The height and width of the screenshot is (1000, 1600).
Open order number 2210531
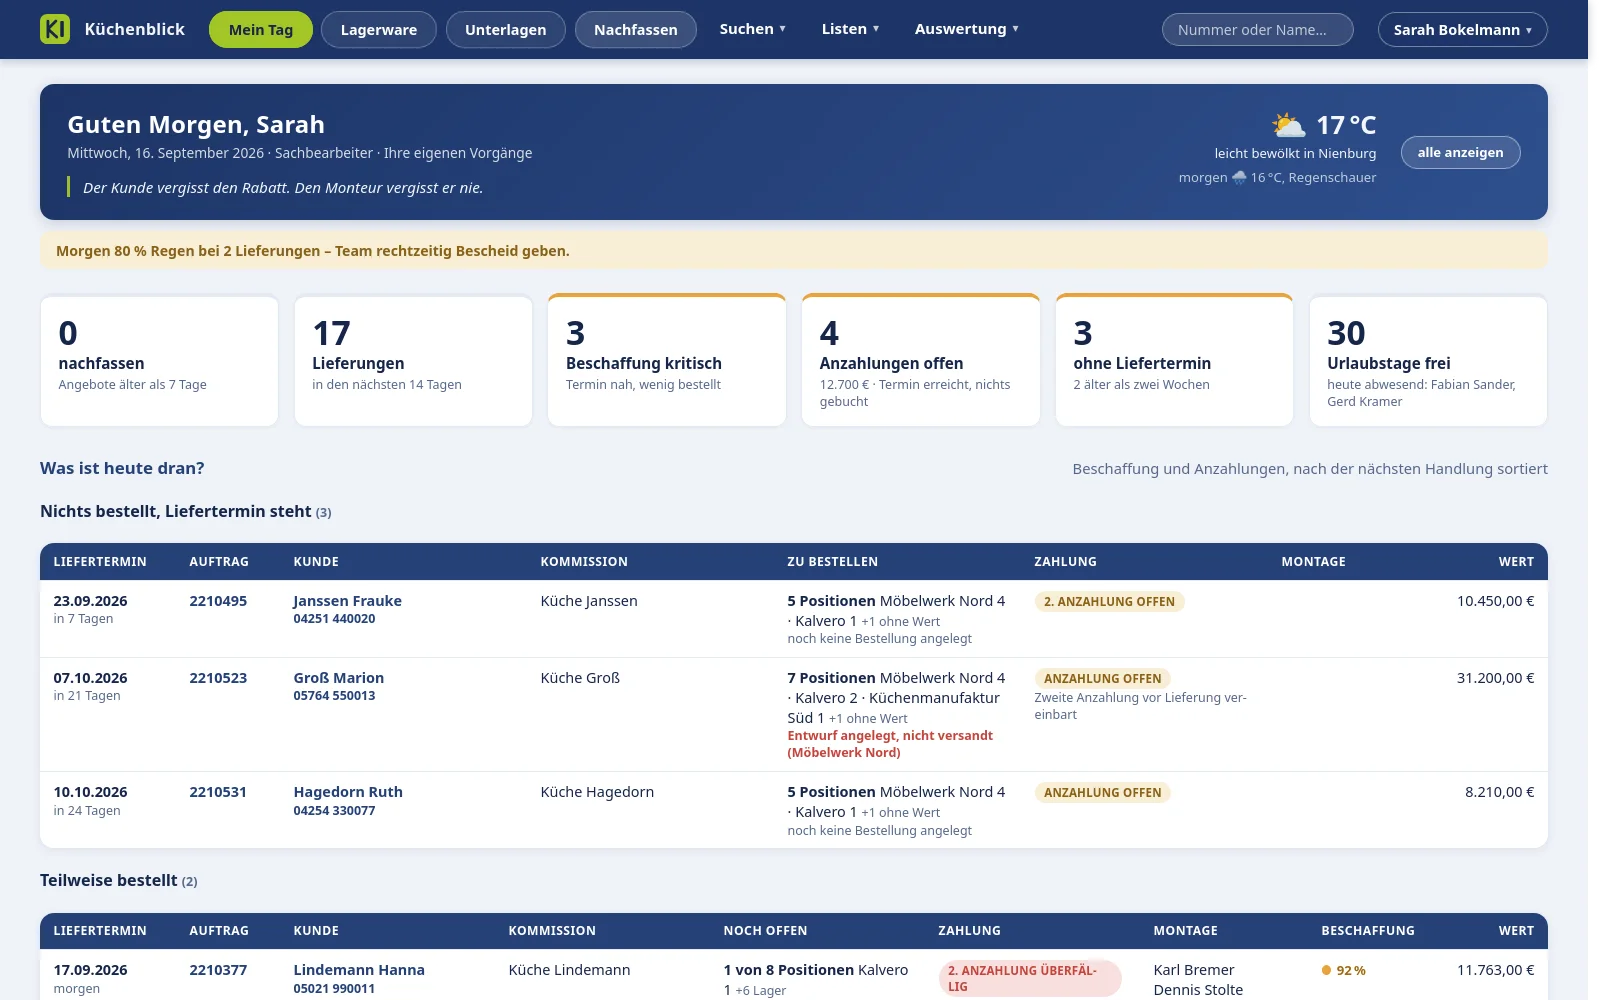(x=218, y=792)
